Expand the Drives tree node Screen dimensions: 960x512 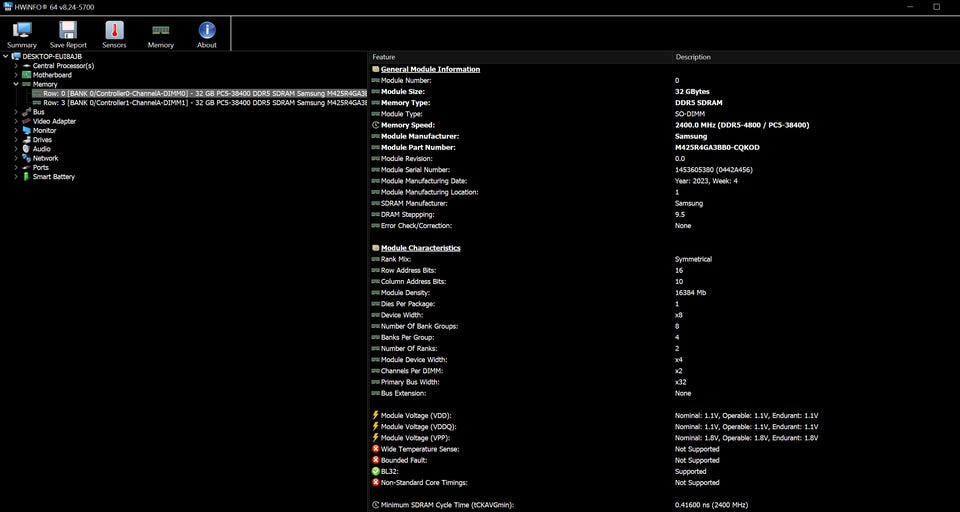pyautogui.click(x=17, y=140)
